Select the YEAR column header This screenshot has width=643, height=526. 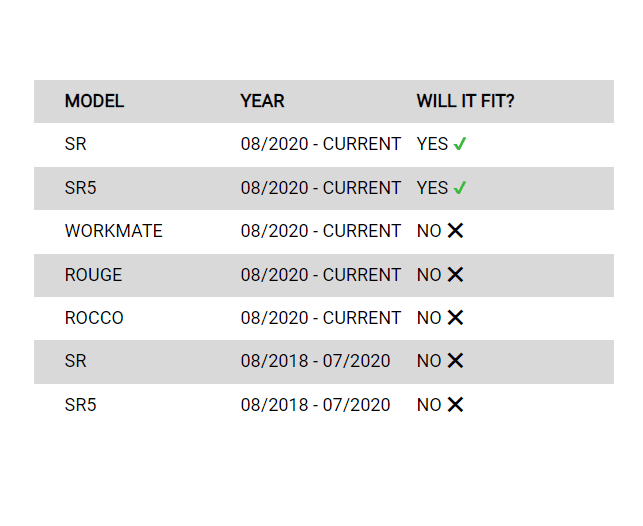point(262,101)
